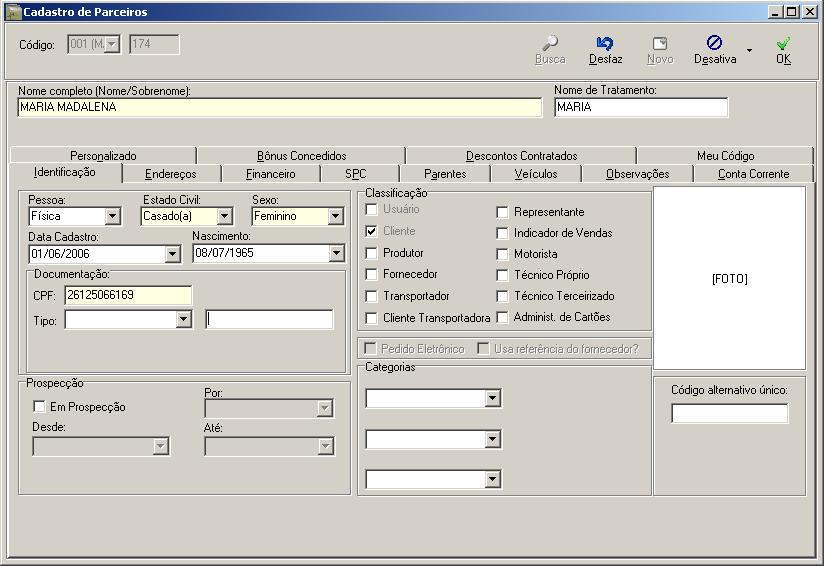Click the Busca magnifier icon
Screen dimensions: 824x566
click(550, 43)
